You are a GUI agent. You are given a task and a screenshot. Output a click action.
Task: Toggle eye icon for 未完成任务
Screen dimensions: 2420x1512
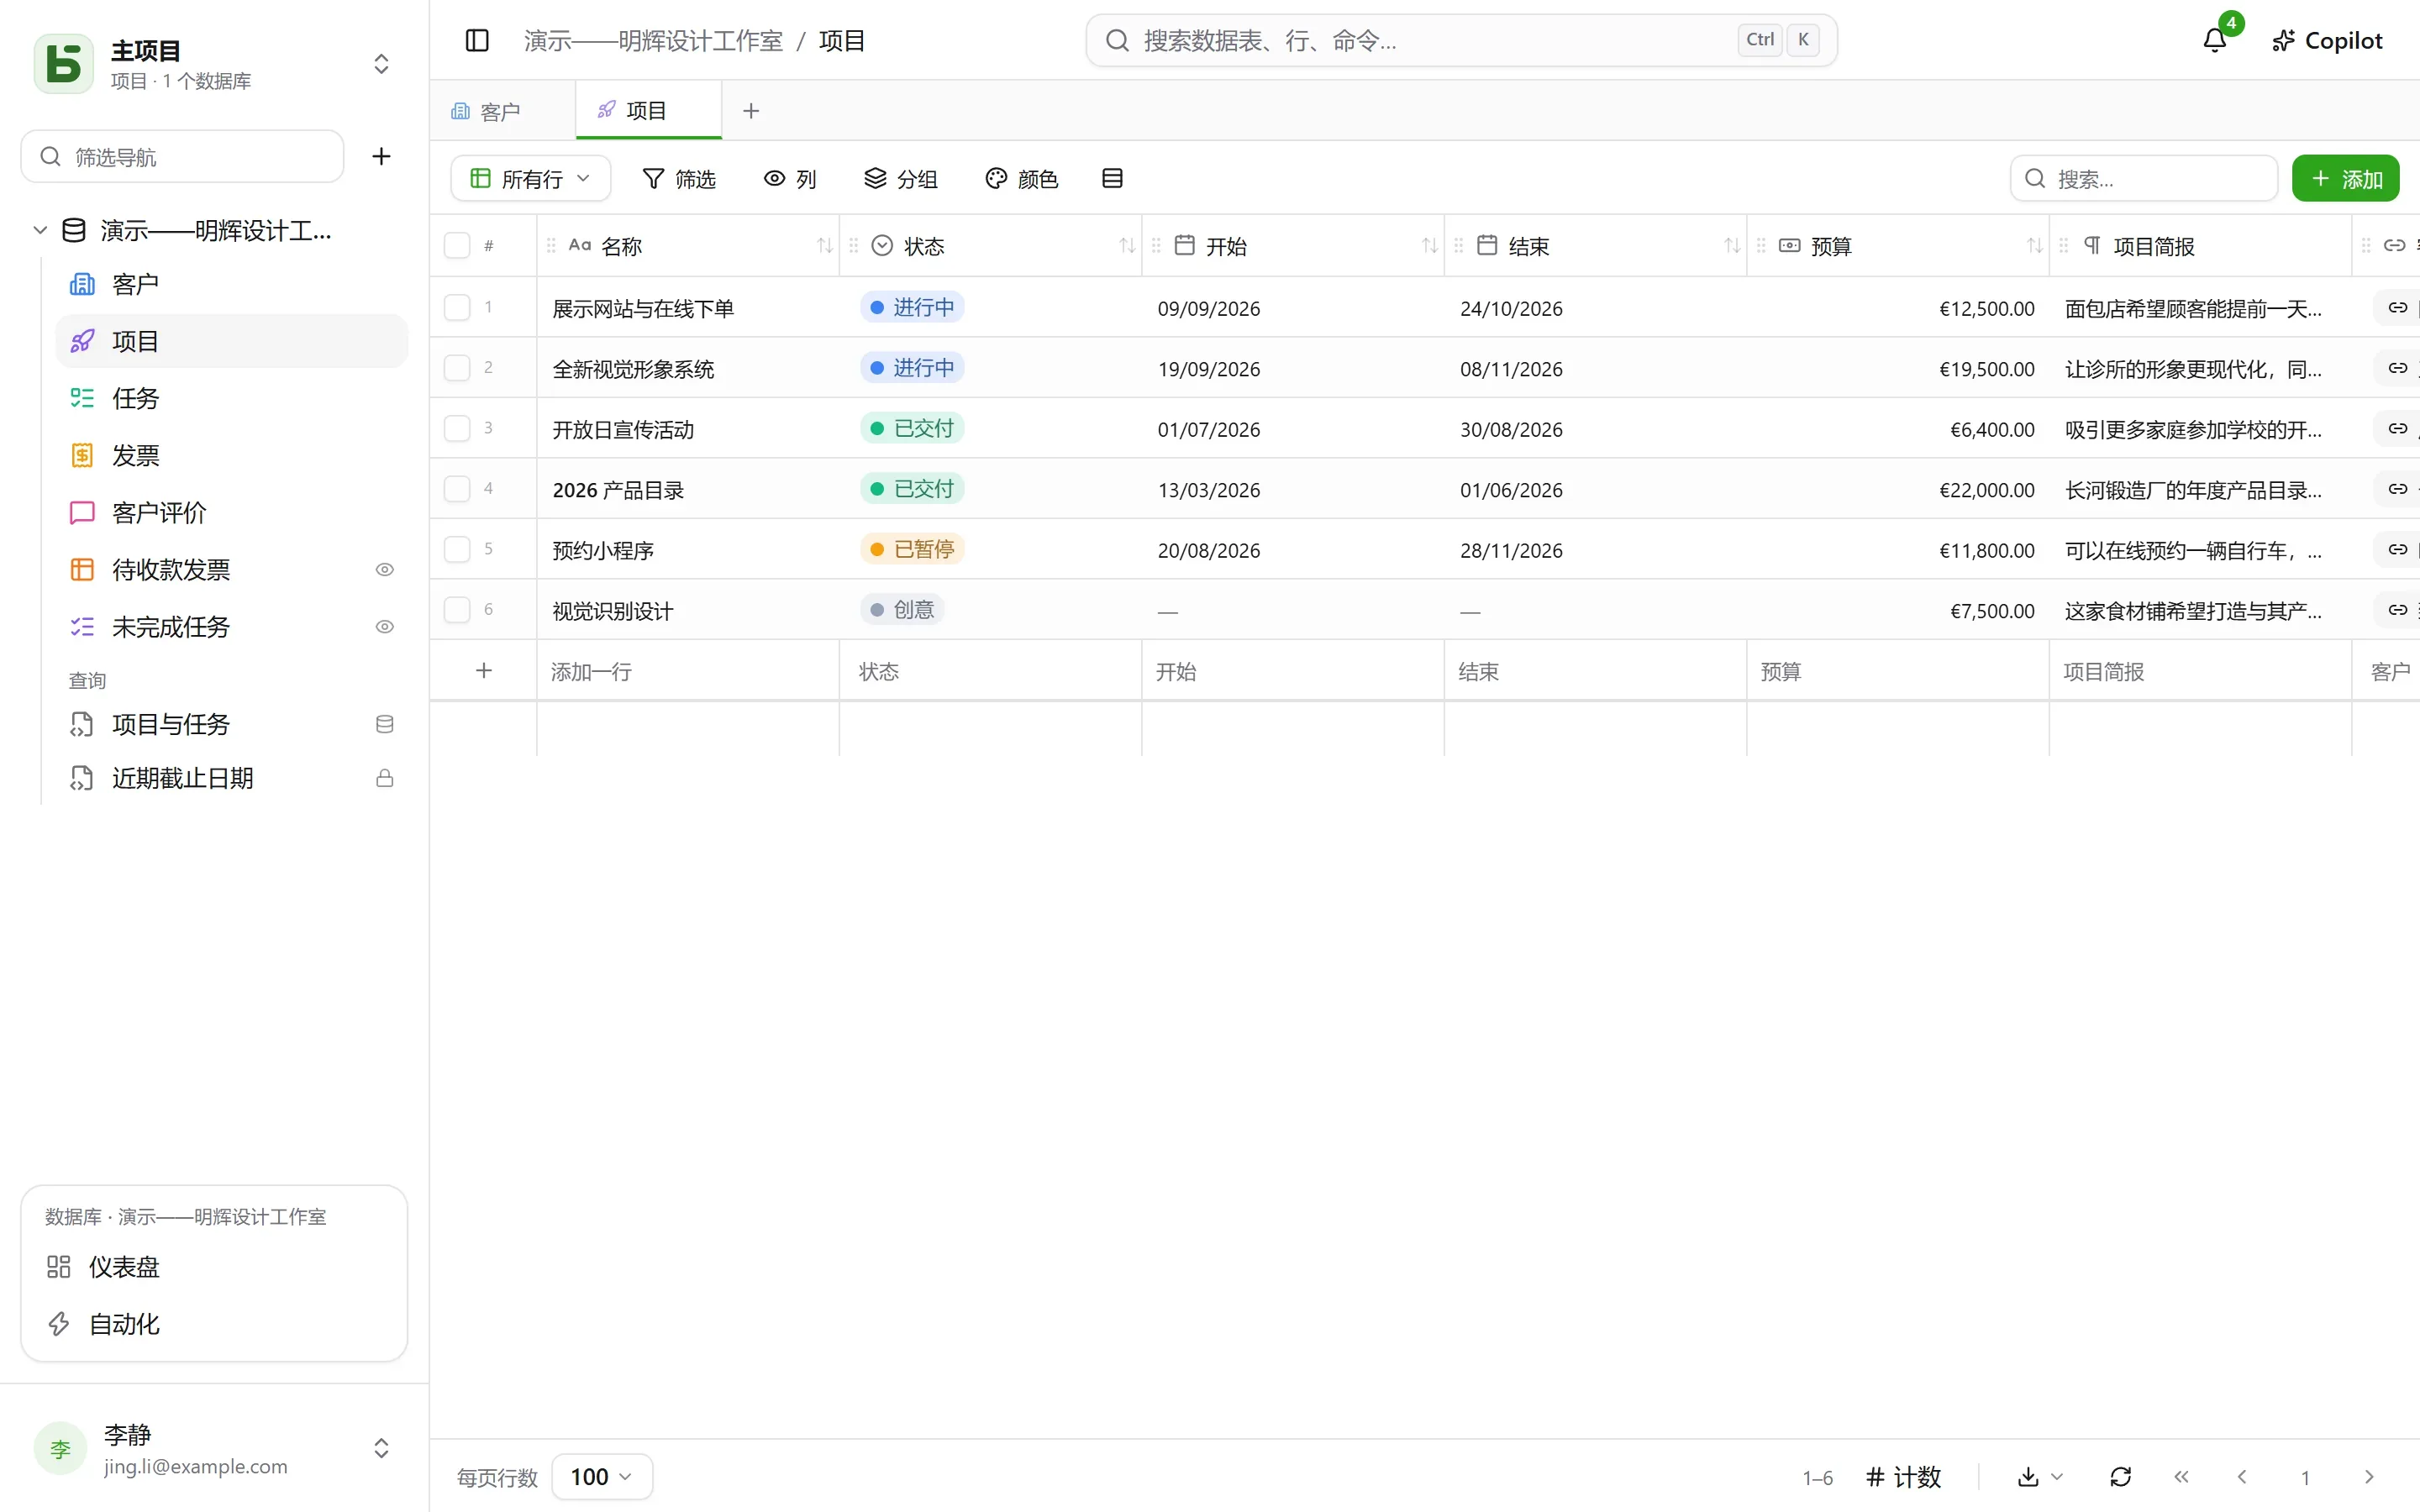point(384,627)
